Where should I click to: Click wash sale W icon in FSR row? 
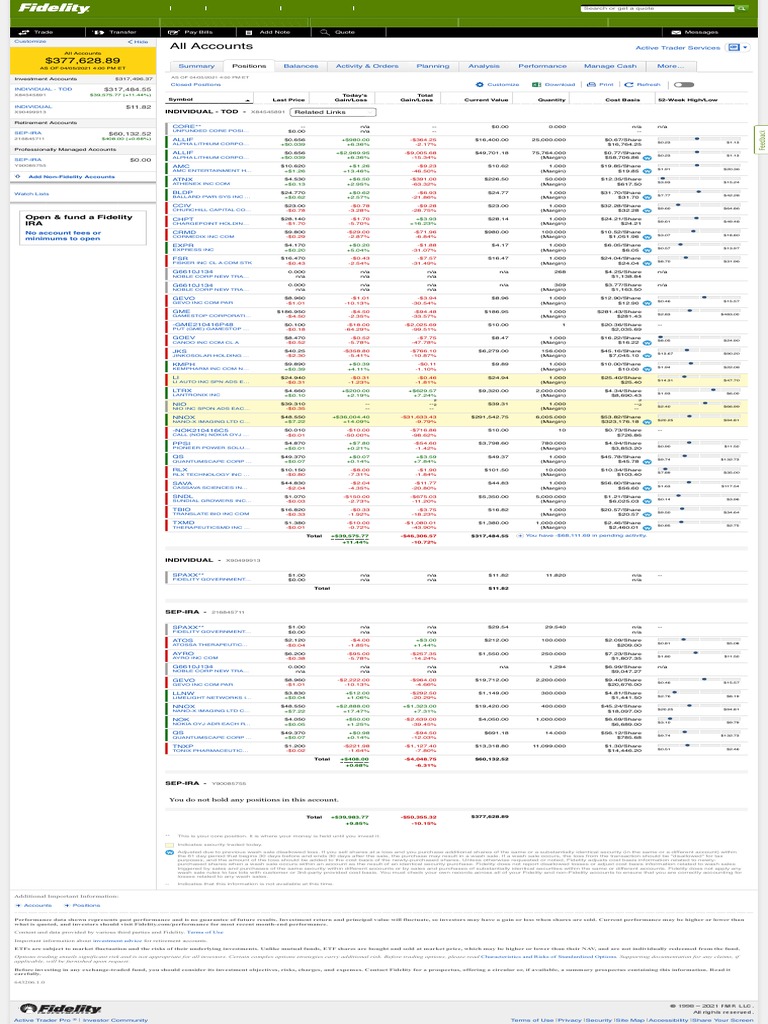point(647,263)
